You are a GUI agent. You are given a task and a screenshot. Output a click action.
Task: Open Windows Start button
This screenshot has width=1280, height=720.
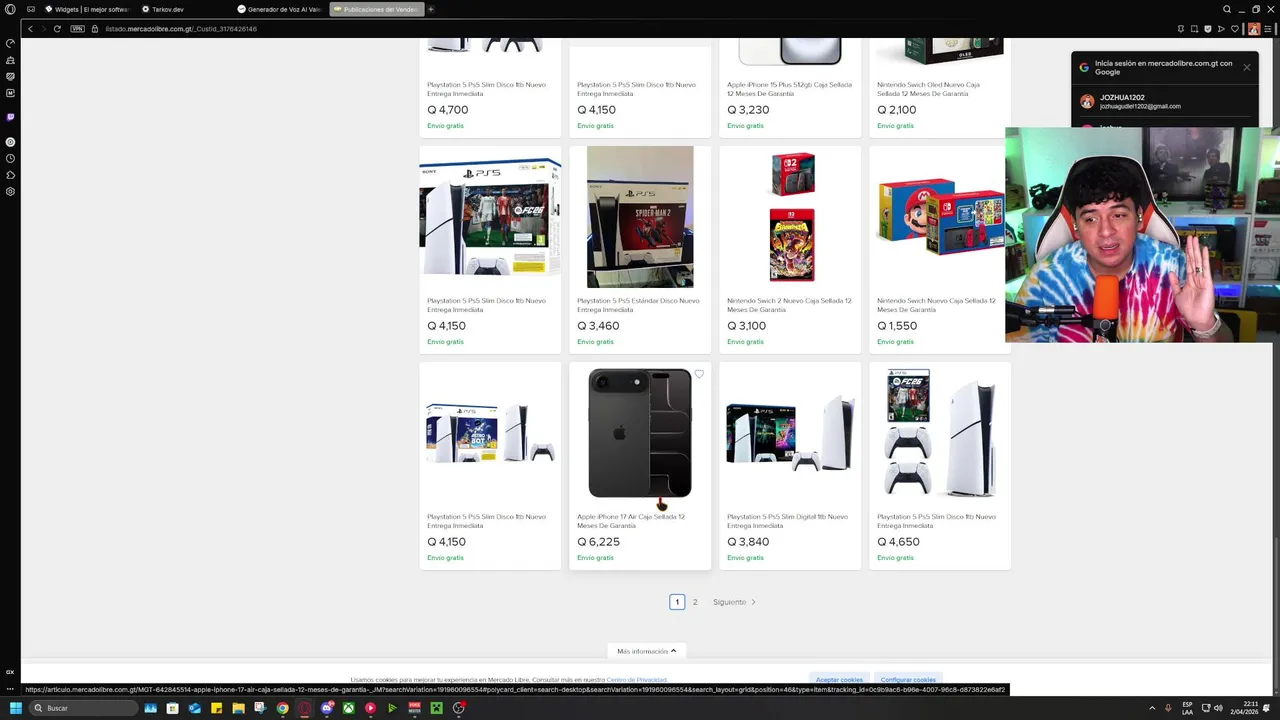click(x=15, y=708)
